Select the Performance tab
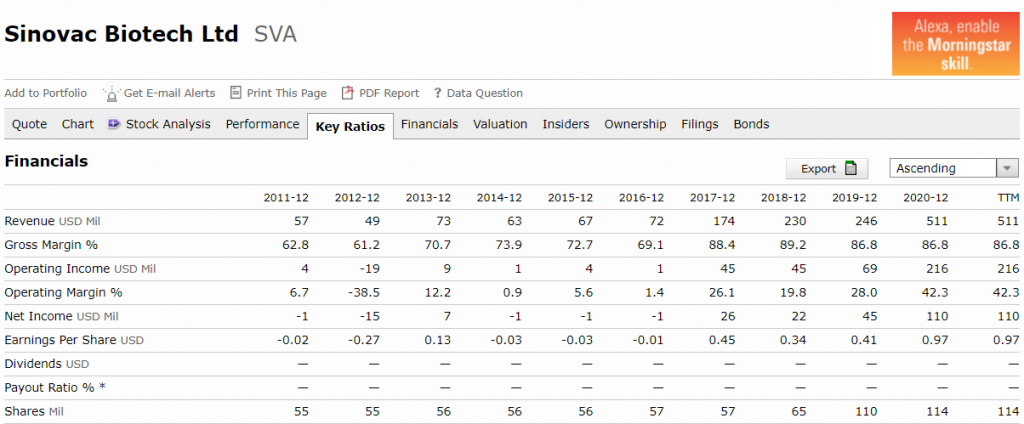 pos(263,124)
